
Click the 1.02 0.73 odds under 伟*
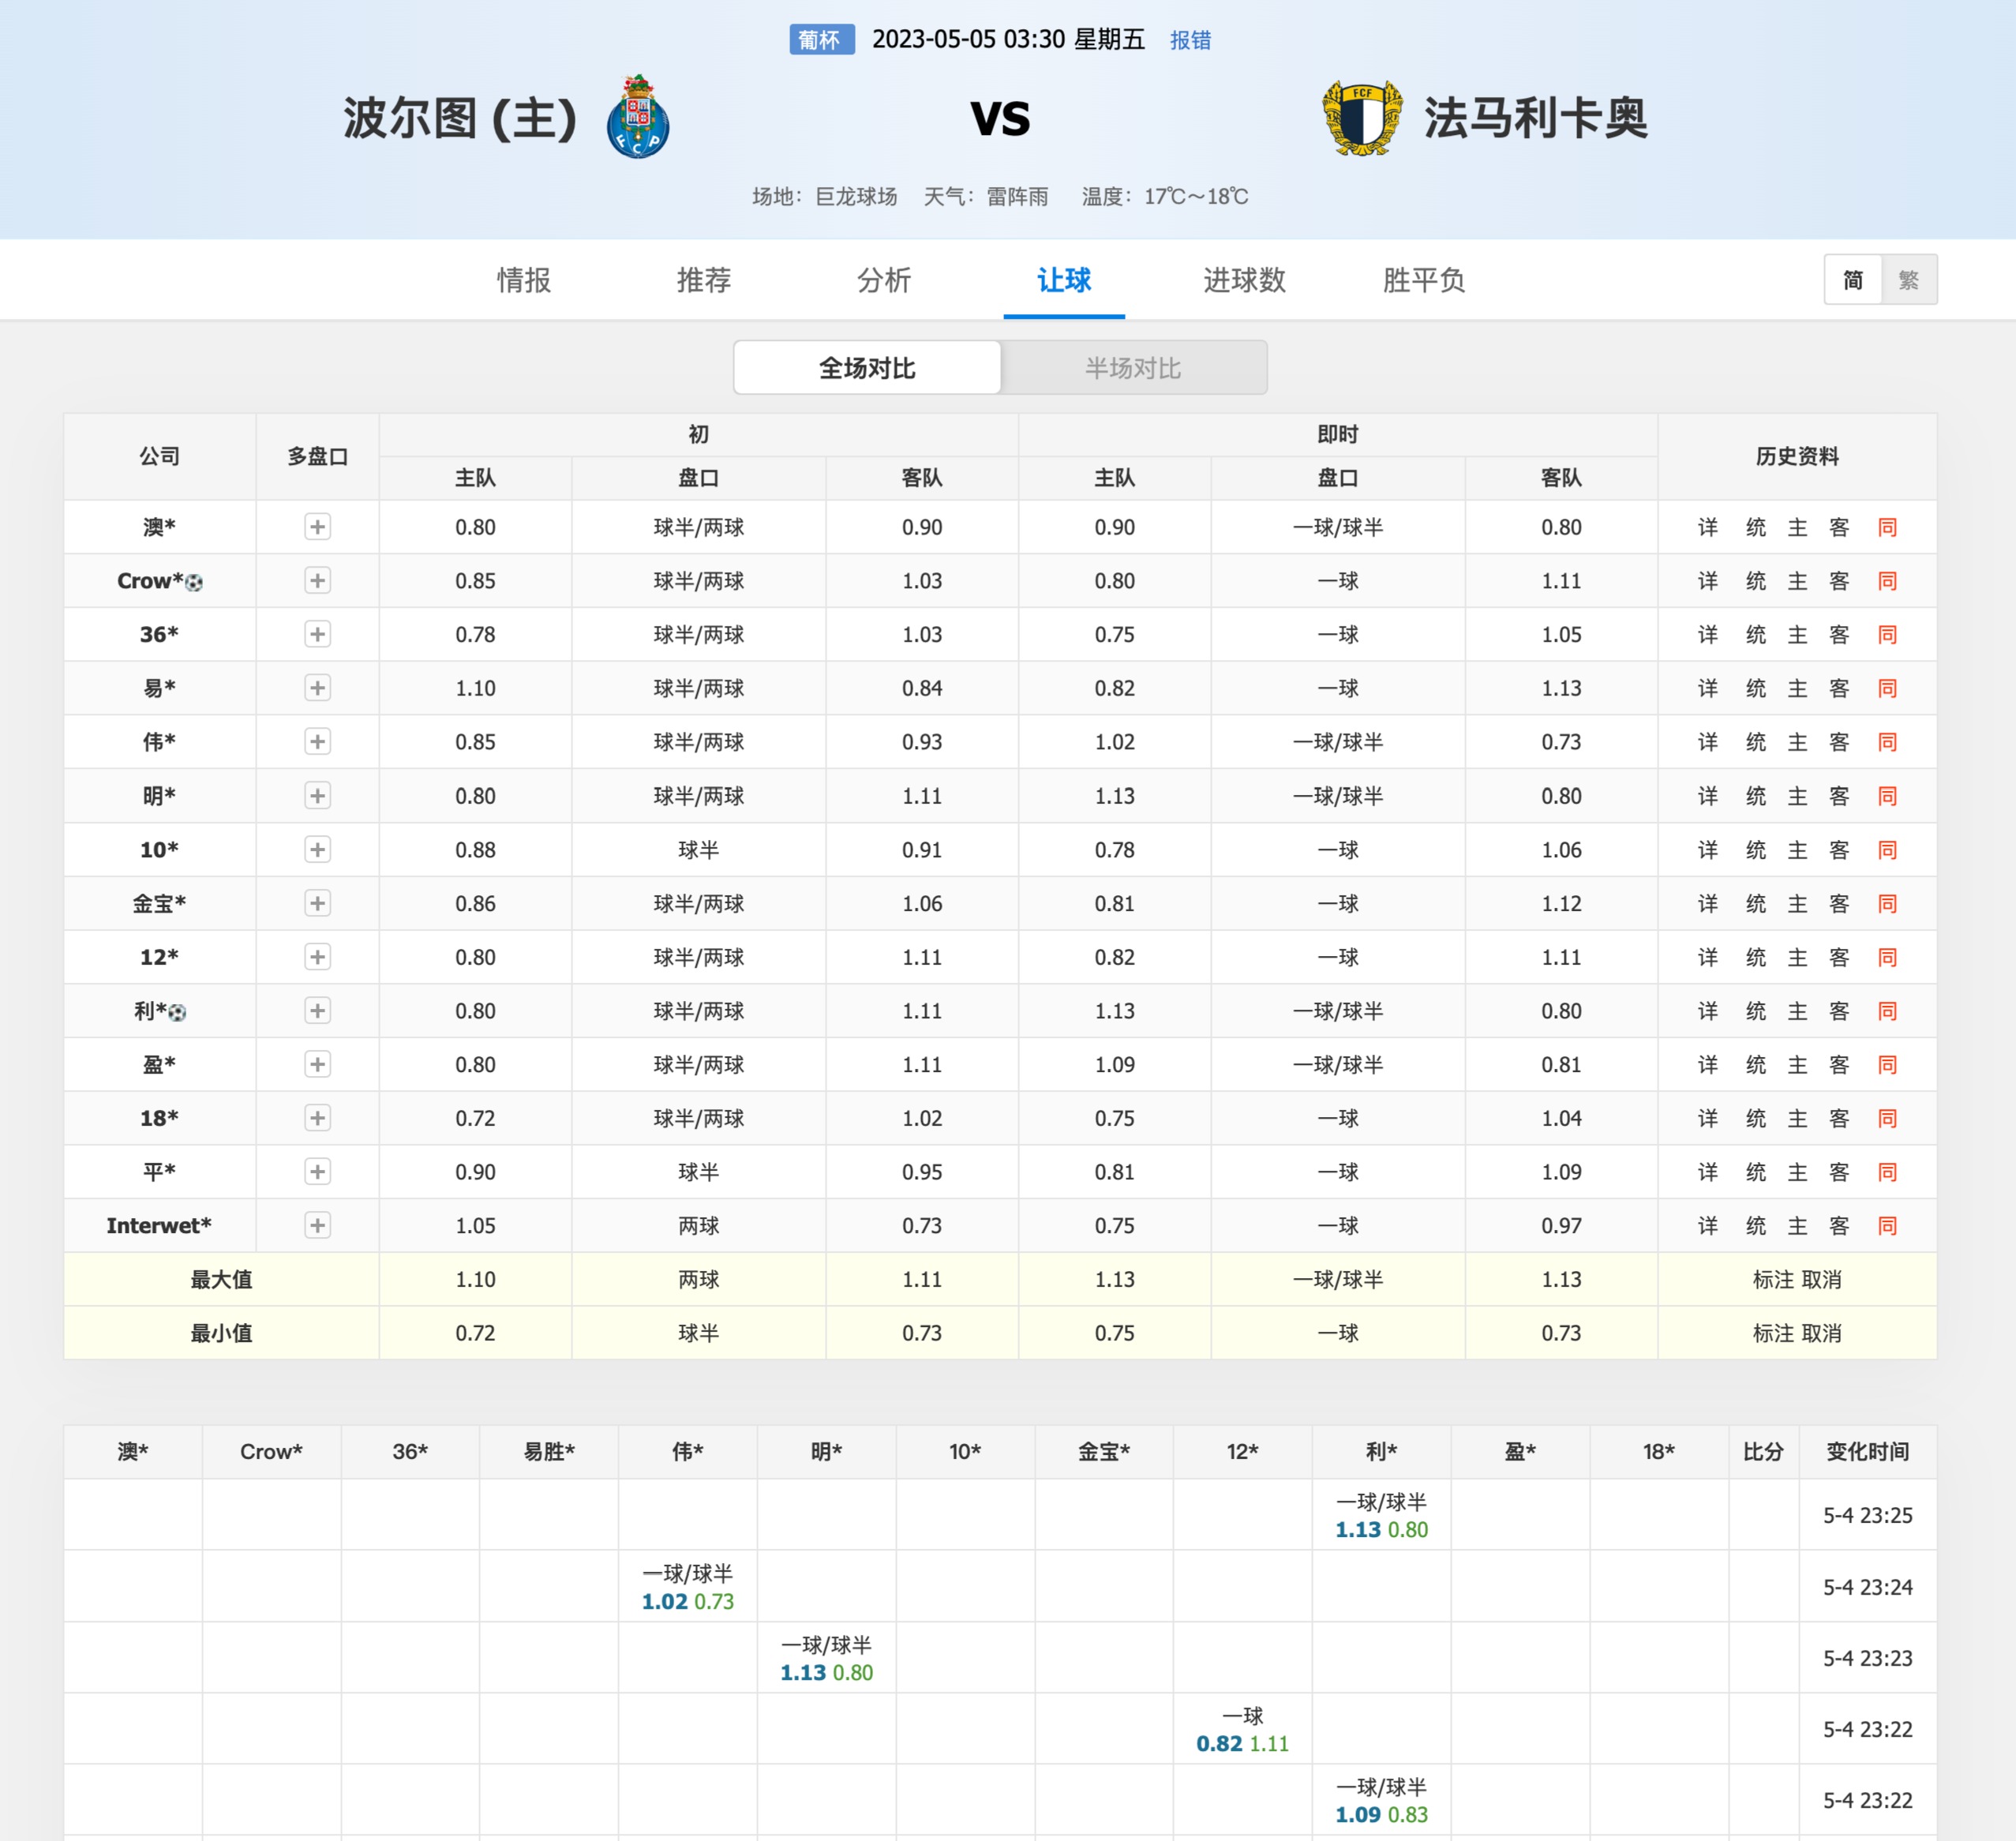coord(688,1602)
